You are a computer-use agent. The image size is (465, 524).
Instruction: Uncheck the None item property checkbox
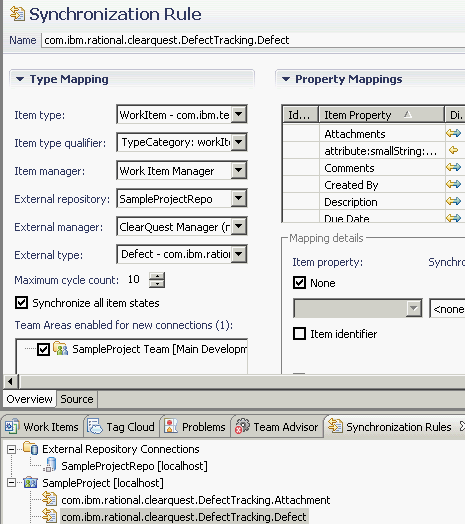coord(299,283)
